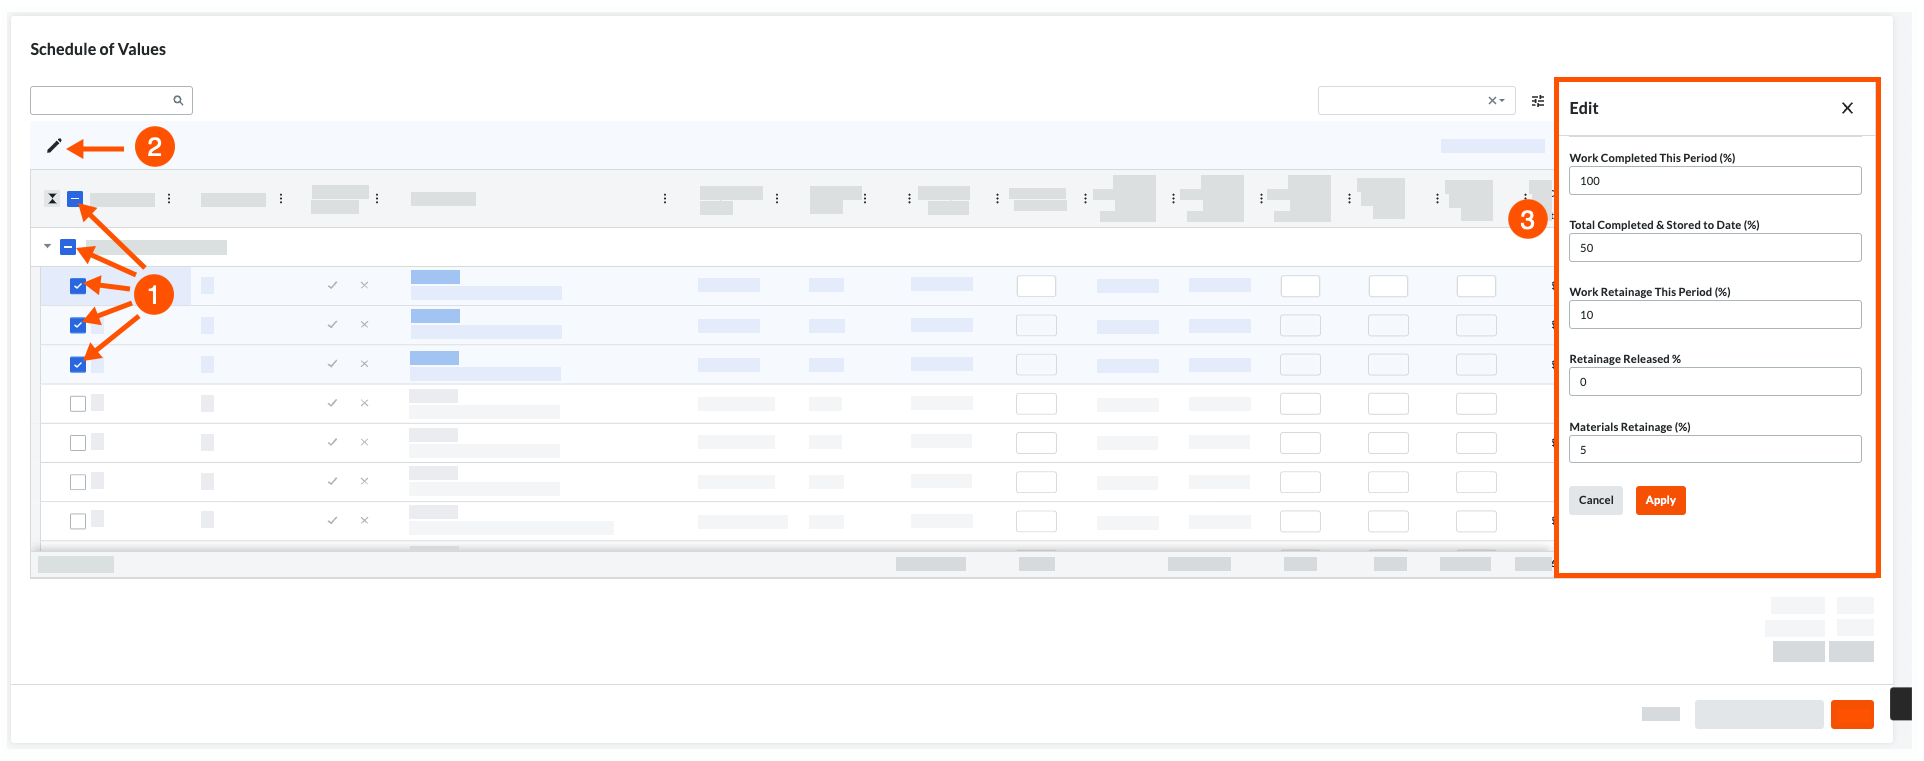
Task: Open the table settings sliders icon
Action: [1538, 101]
